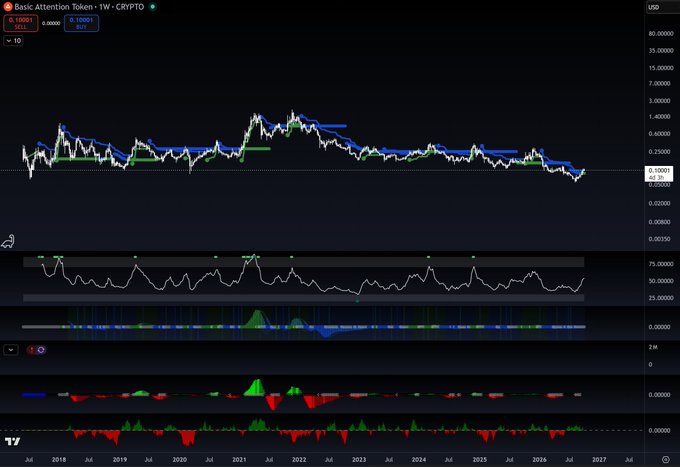Expand the indicator legend showing 10
The height and width of the screenshot is (467, 680).
point(13,41)
